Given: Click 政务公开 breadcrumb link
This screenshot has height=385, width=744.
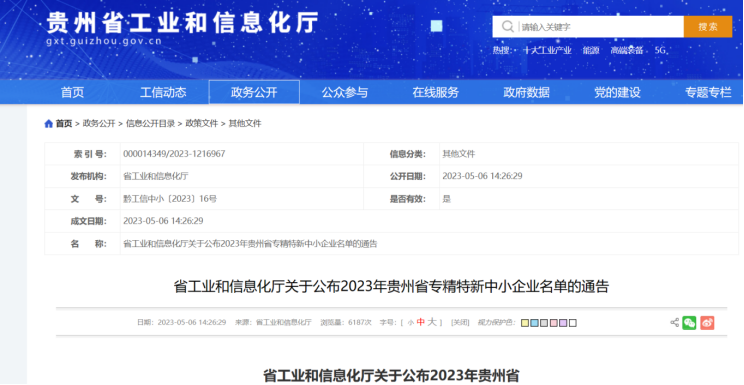Looking at the screenshot, I should click(x=99, y=124).
